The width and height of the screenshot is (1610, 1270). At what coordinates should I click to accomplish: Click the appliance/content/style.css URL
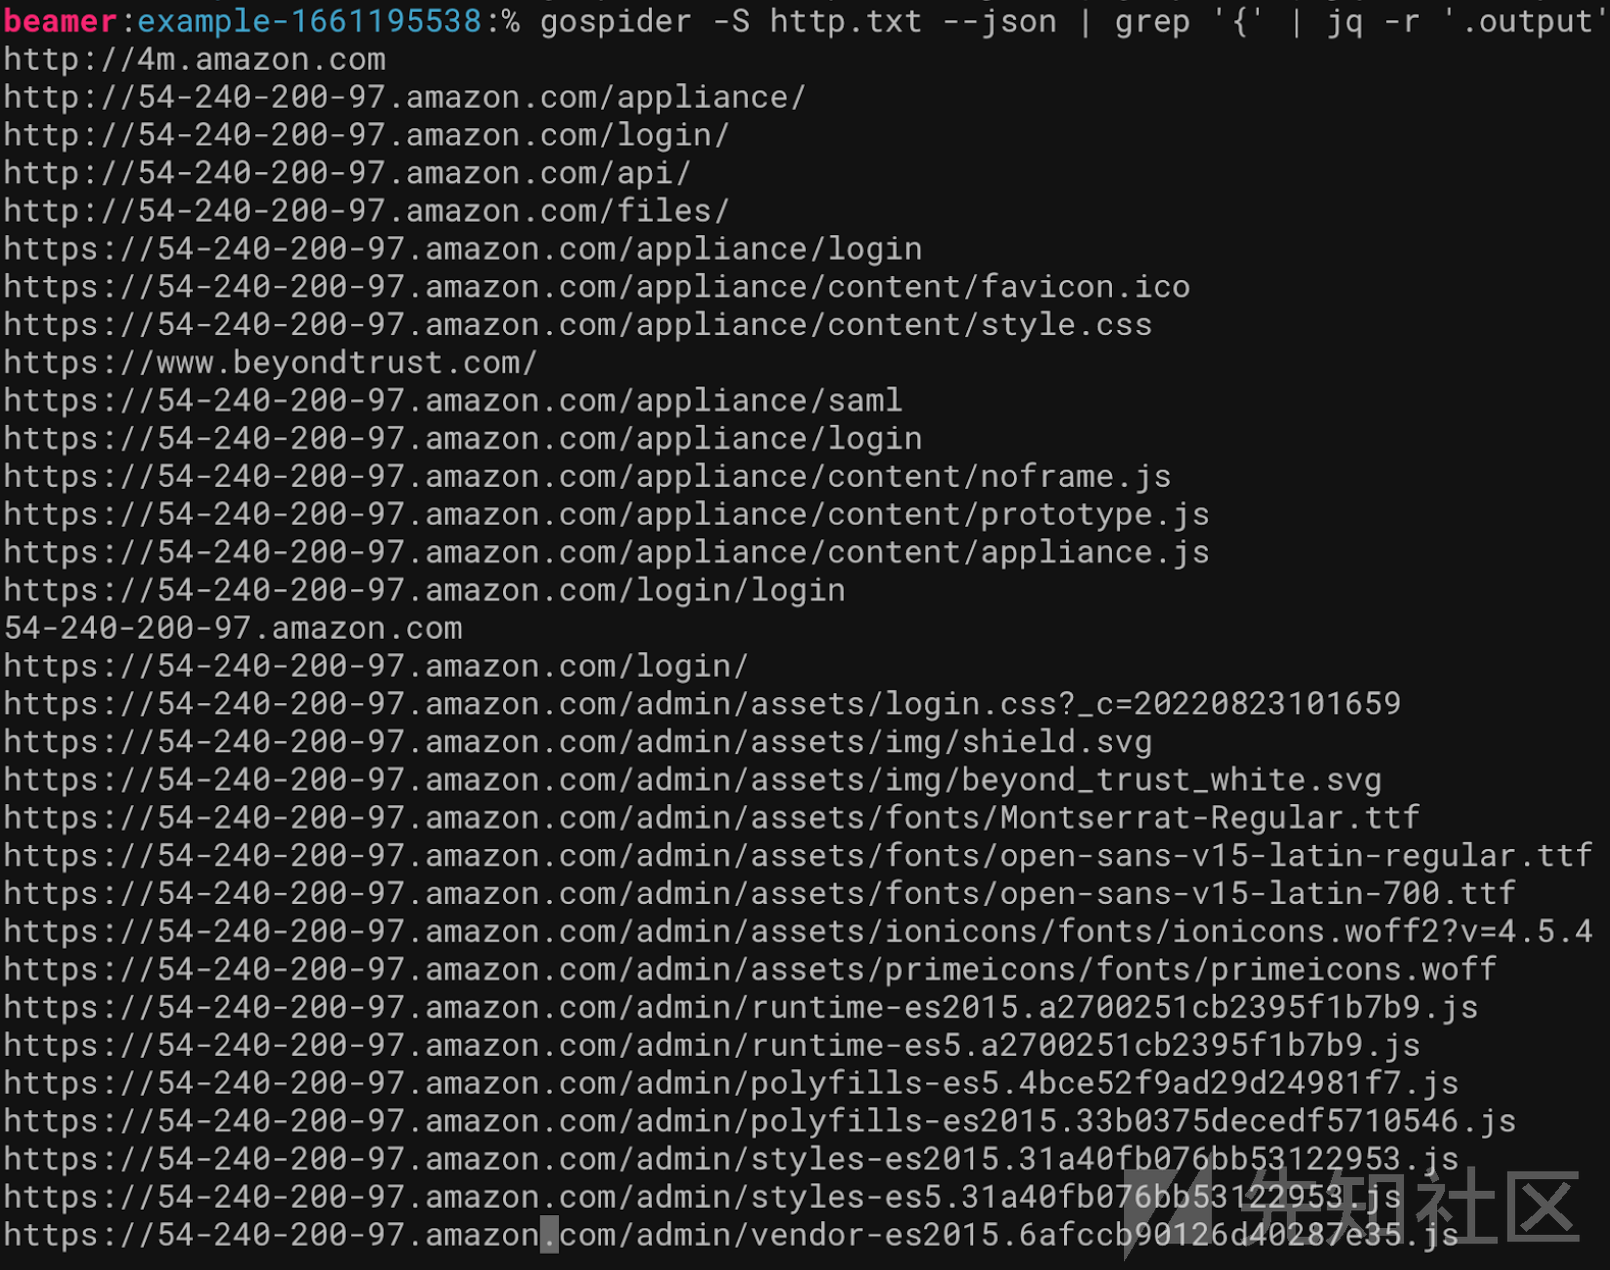click(x=578, y=325)
